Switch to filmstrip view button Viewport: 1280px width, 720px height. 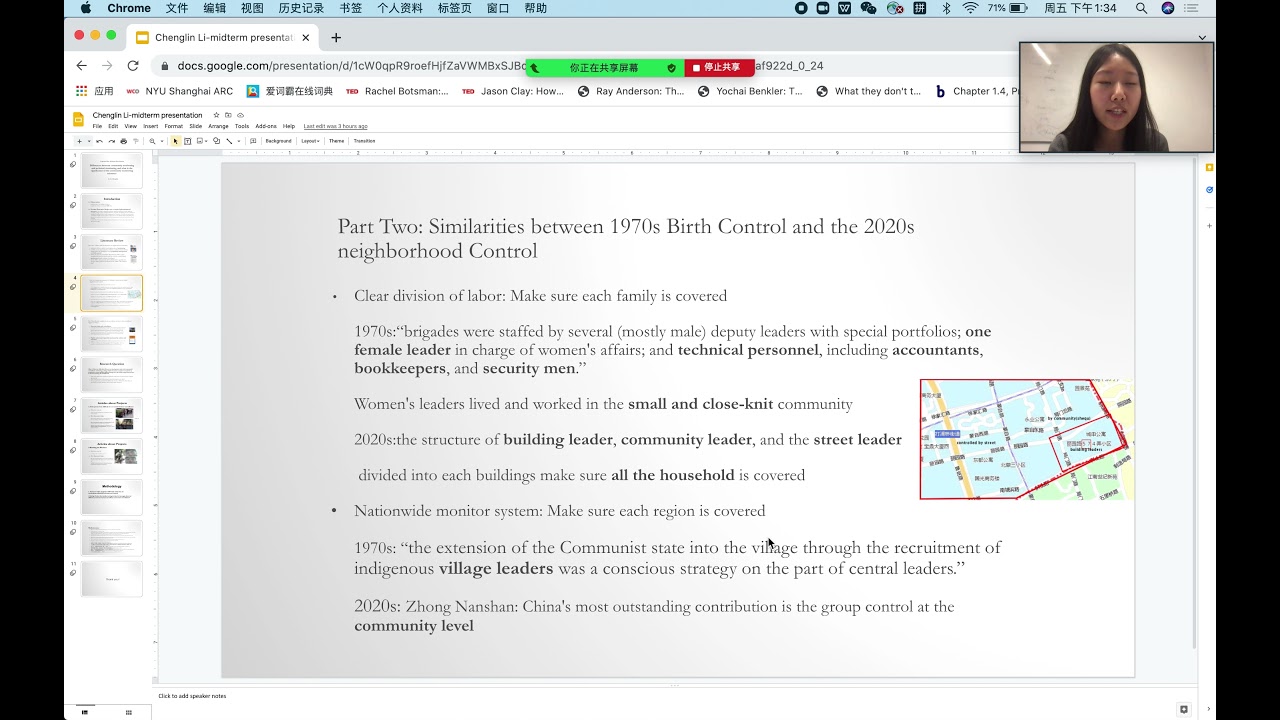pyautogui.click(x=84, y=712)
